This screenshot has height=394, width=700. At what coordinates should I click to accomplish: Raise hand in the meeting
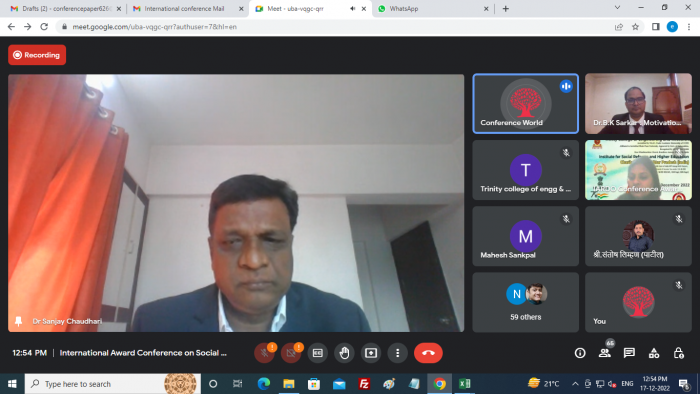pos(344,353)
